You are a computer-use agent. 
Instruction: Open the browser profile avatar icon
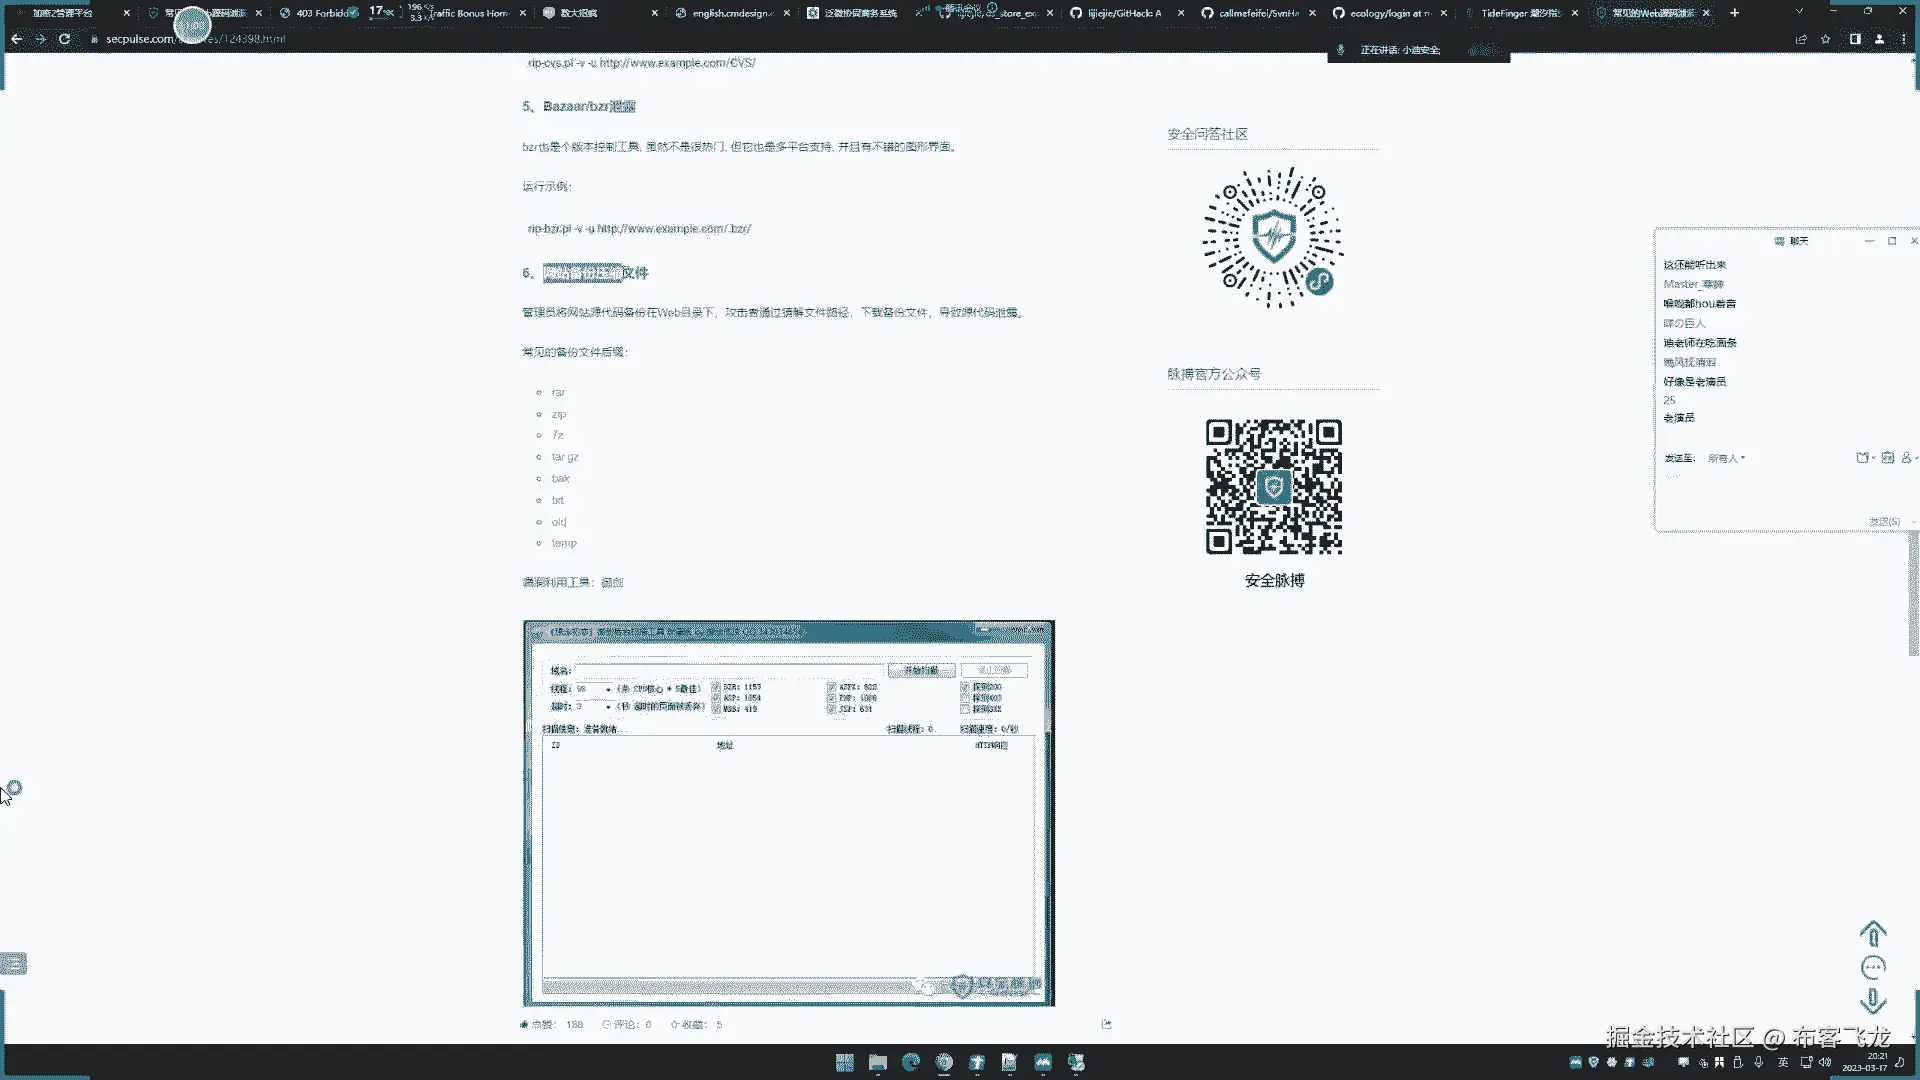coord(1879,39)
